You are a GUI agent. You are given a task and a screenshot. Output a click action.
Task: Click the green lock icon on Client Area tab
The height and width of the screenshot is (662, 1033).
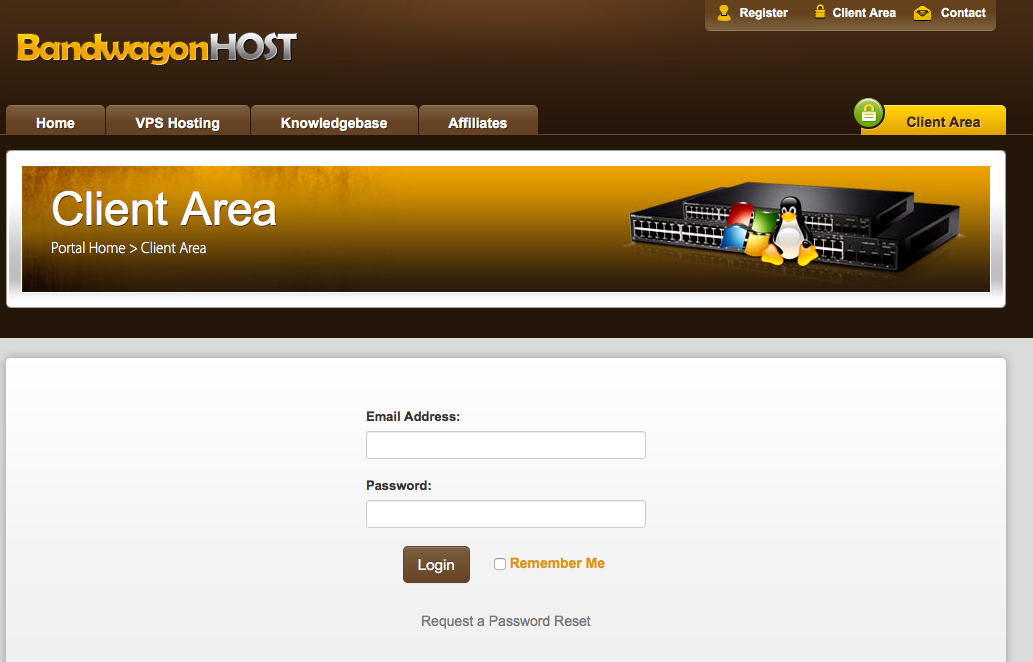click(x=869, y=114)
